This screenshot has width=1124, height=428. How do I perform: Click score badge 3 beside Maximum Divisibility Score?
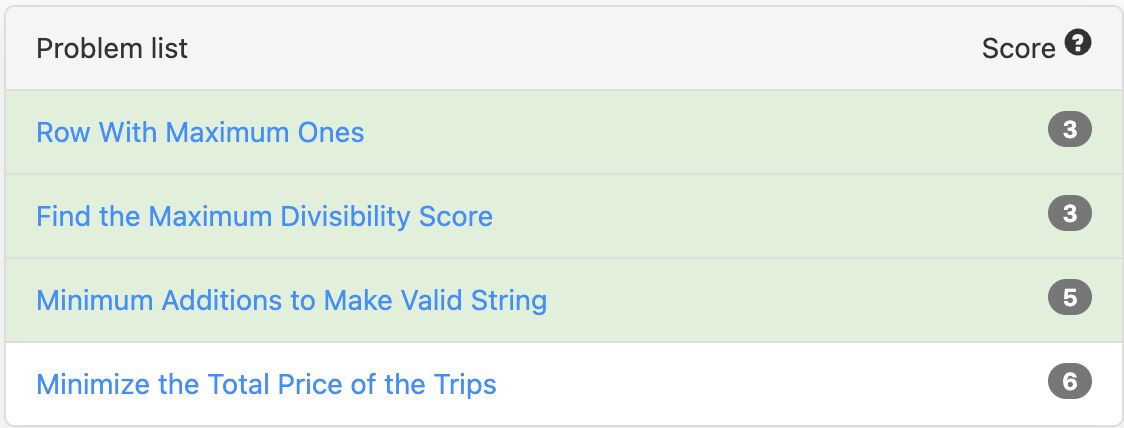(x=1069, y=214)
